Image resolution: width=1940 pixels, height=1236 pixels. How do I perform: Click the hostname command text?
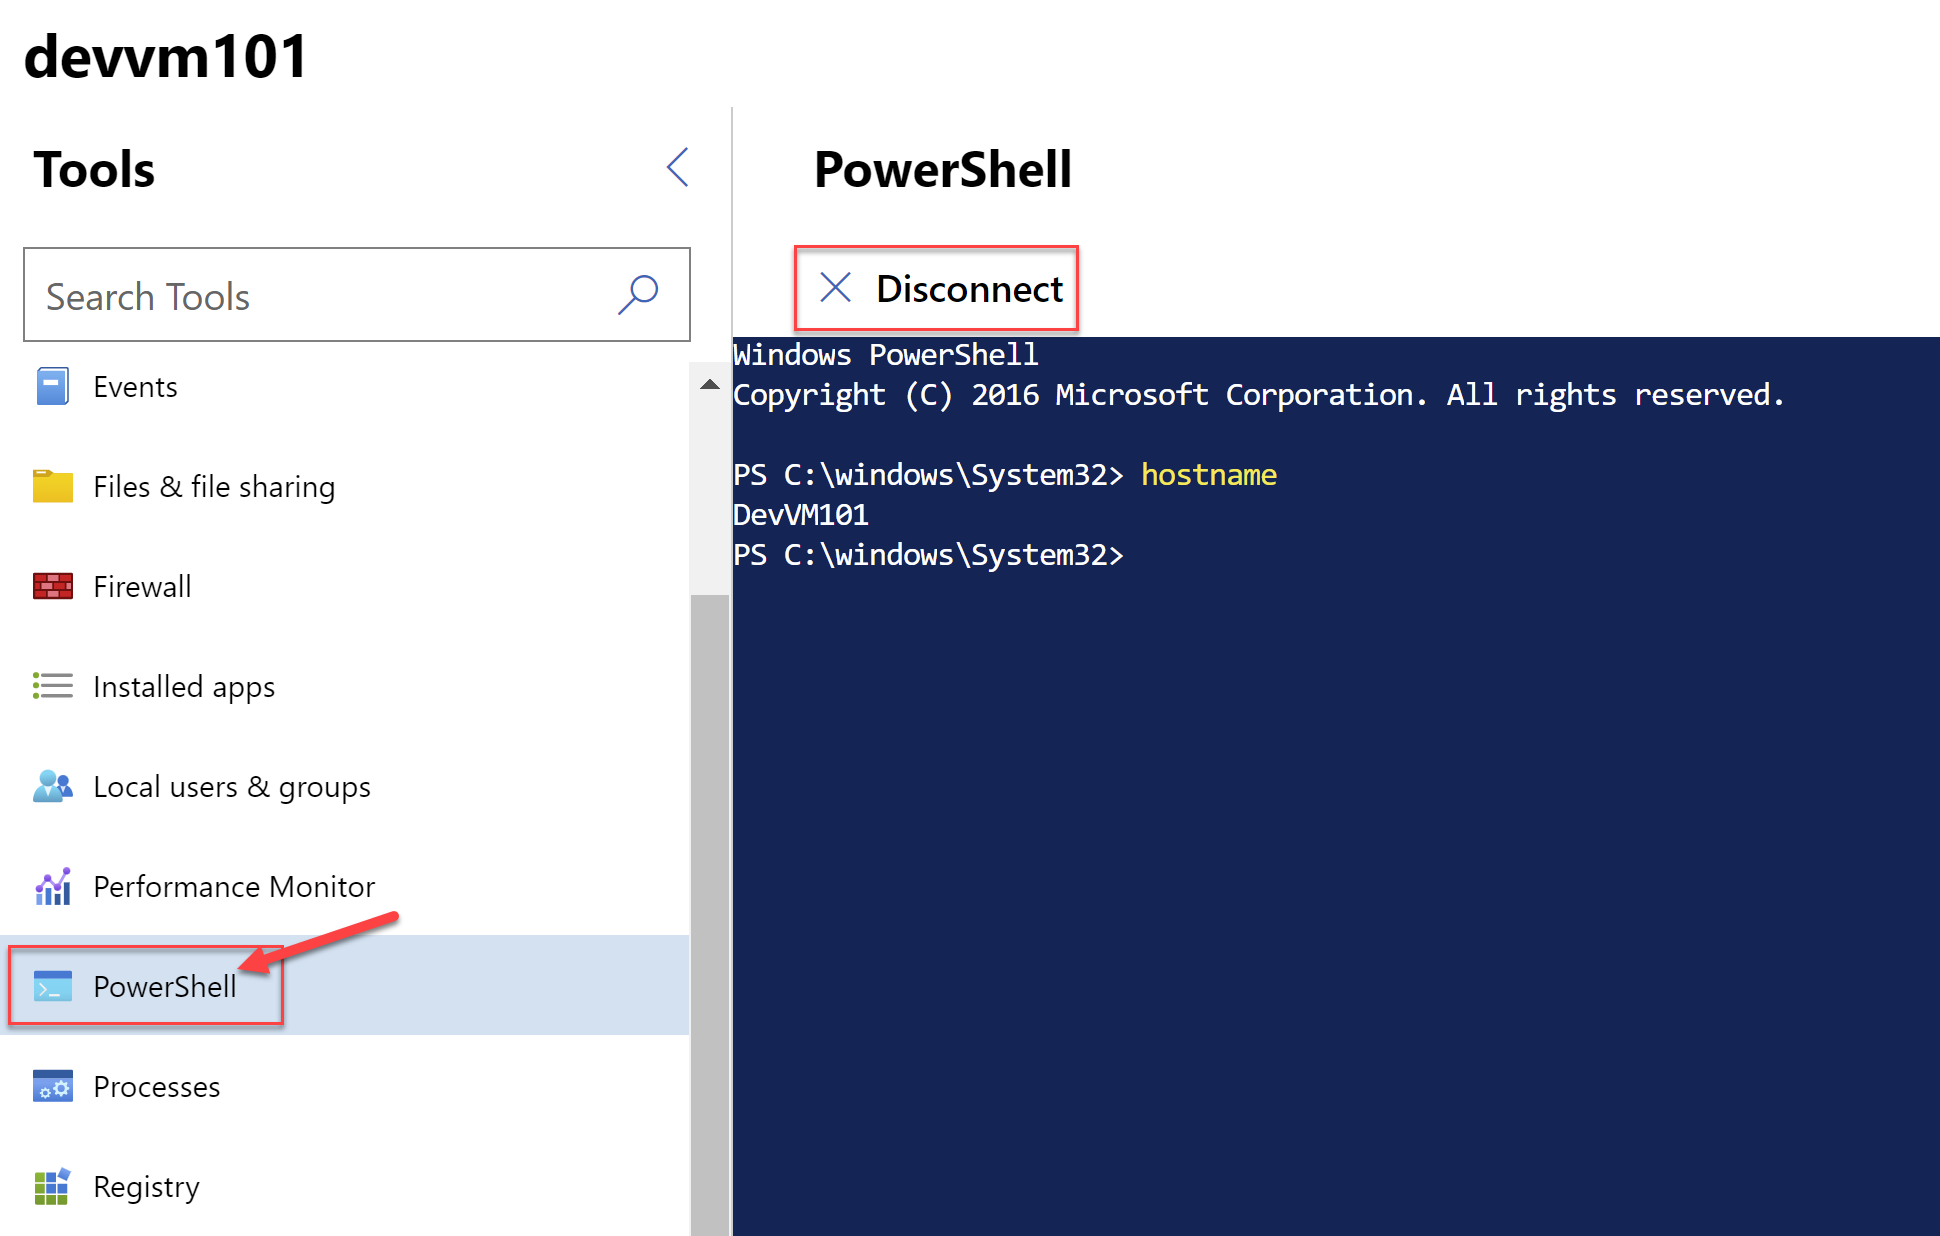point(1209,474)
